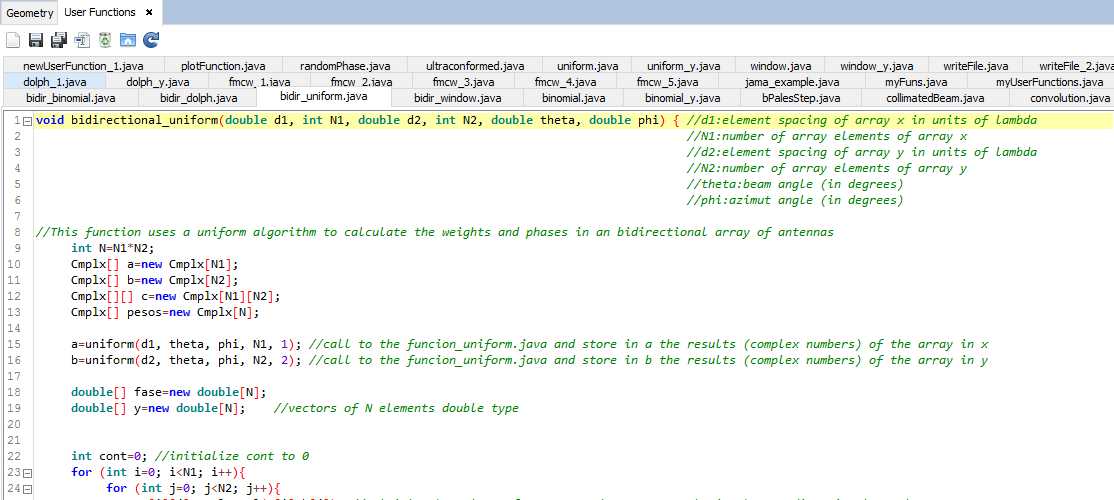Click the home folder icon
The image size is (1114, 500).
tap(128, 40)
